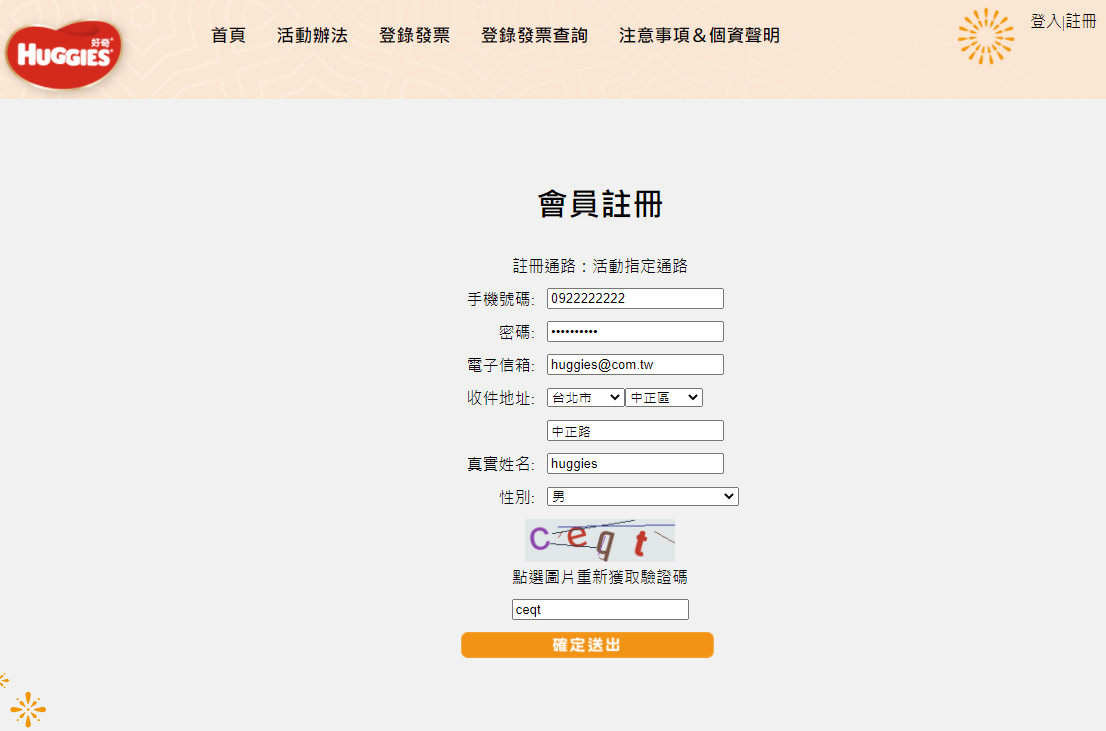Click the street address field 中正路

tap(636, 430)
